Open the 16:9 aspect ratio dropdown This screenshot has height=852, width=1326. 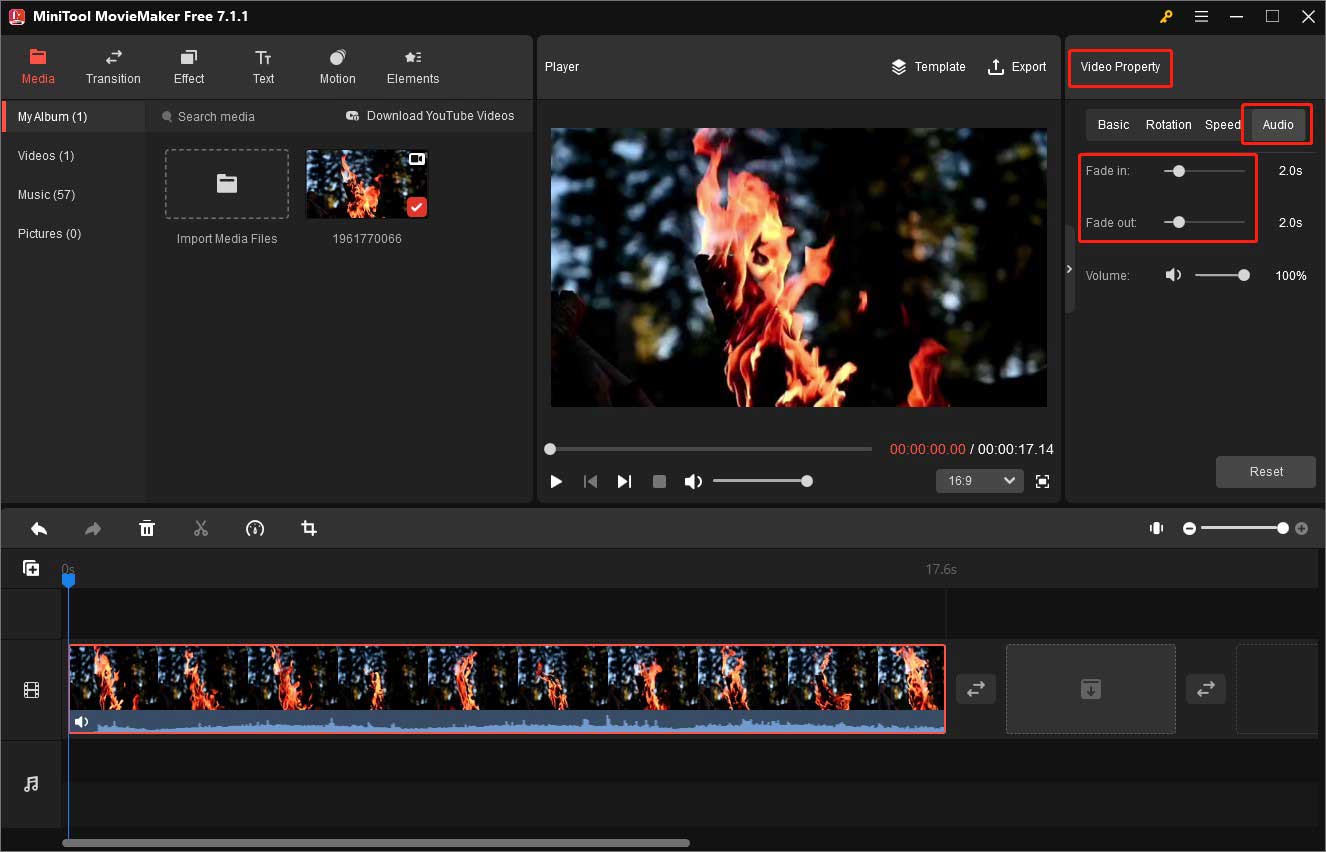click(979, 481)
